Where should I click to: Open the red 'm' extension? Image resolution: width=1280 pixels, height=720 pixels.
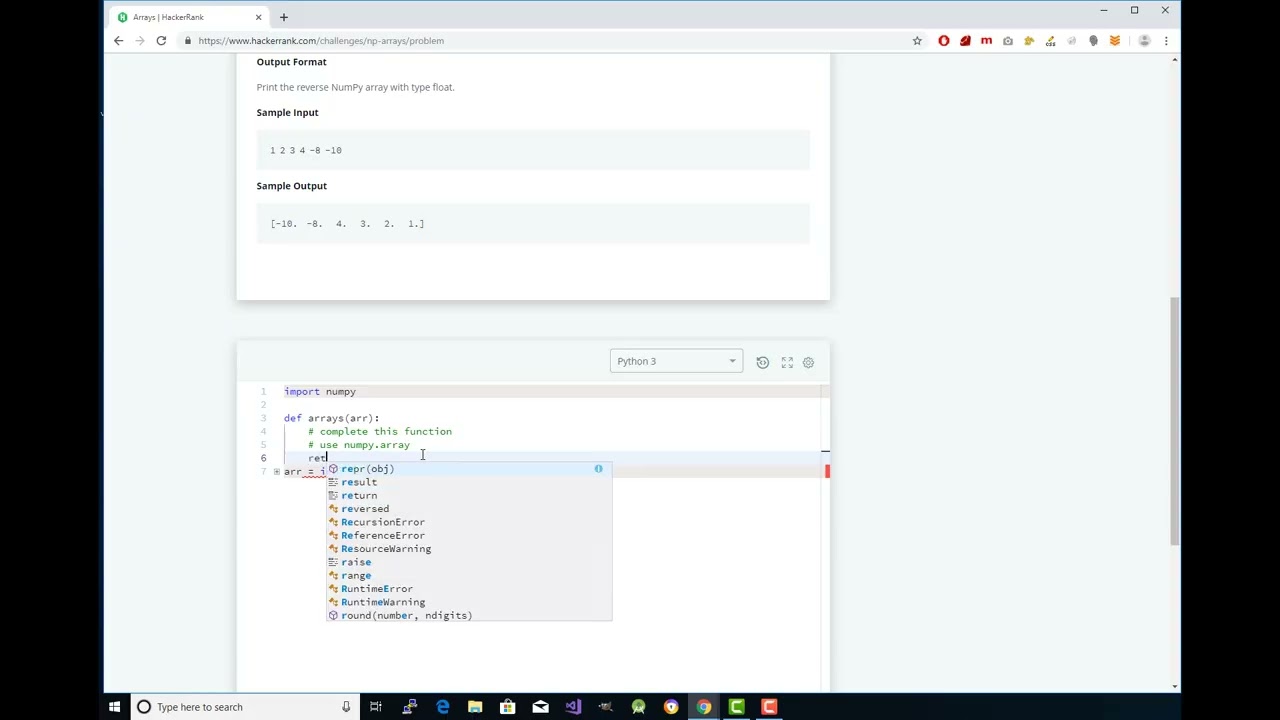[x=986, y=41]
